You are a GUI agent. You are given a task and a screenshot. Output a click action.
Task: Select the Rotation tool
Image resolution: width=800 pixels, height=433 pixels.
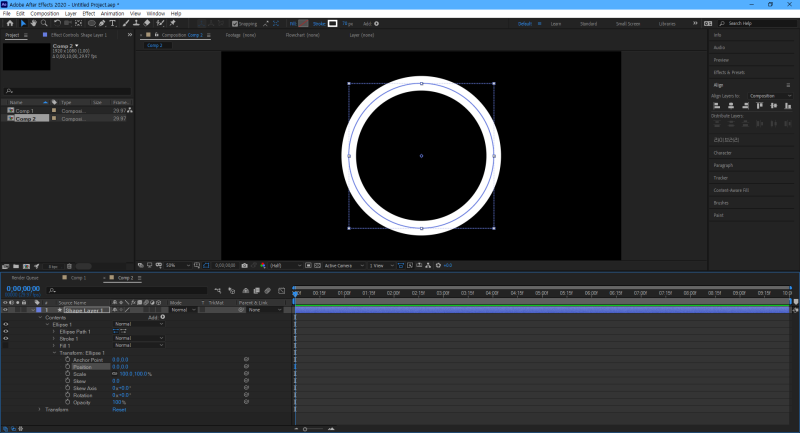click(57, 23)
